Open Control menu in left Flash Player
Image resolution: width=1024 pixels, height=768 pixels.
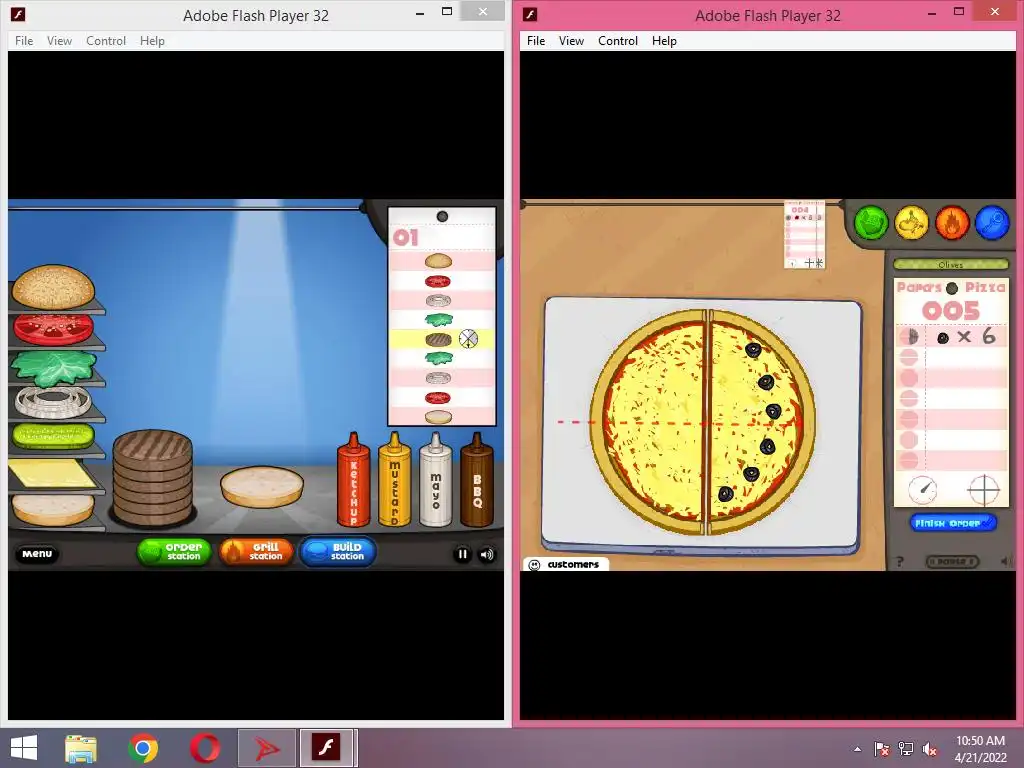click(106, 40)
